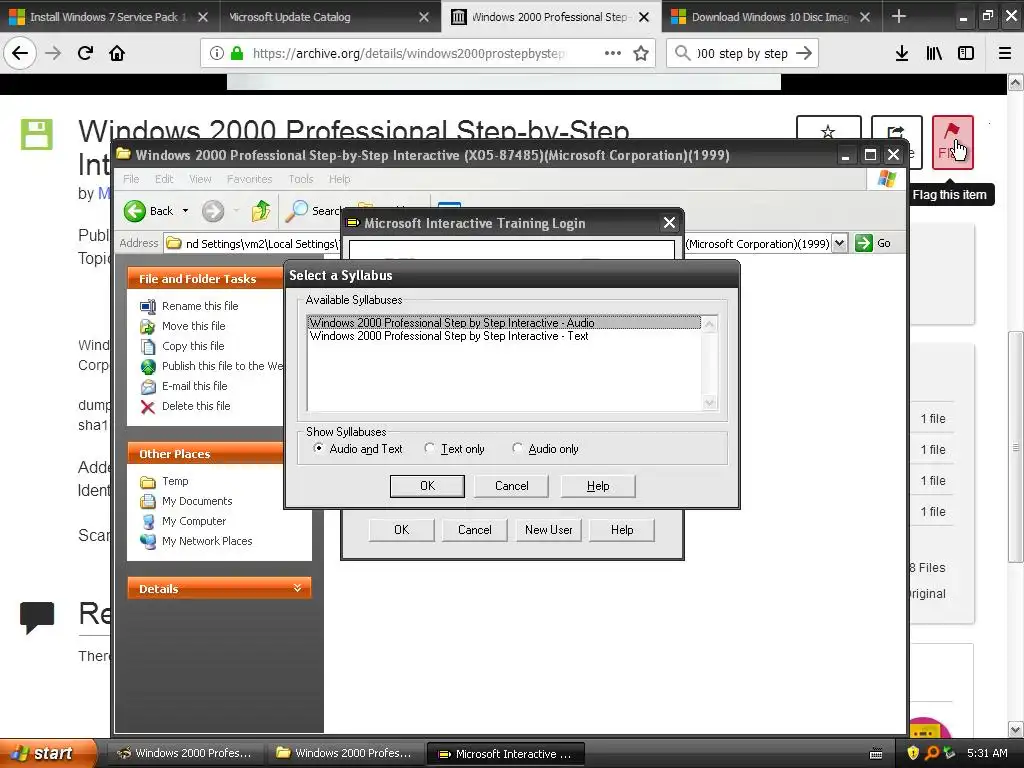Switch to 'Install Windows 7 Service Pack' tab

click(110, 17)
